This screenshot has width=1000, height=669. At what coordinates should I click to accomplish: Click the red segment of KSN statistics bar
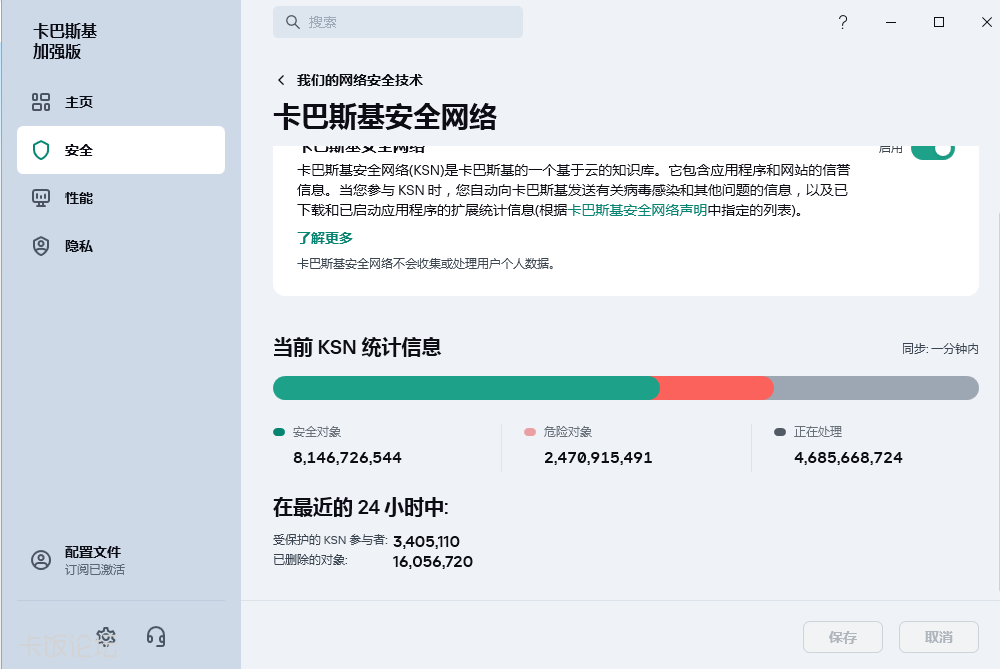click(x=716, y=388)
